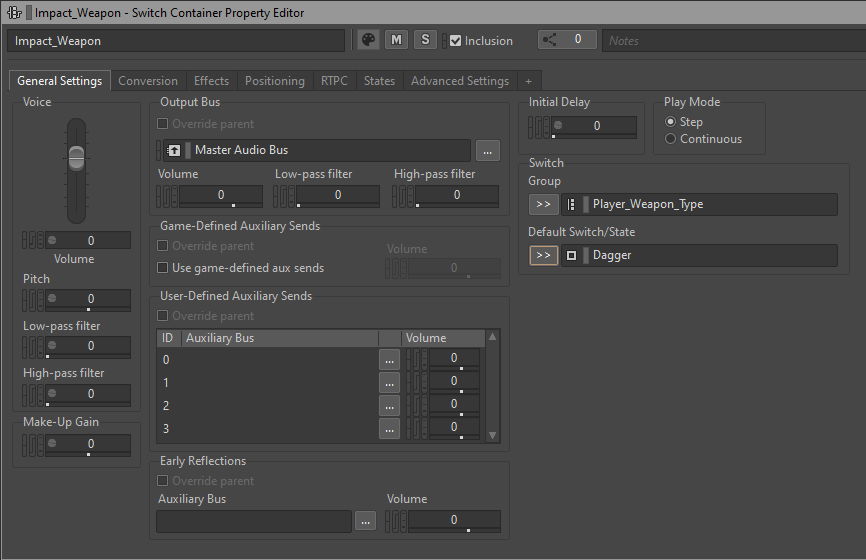Viewport: 866px width, 560px height.
Task: Click the Output Bus Low-pass filter field
Action: tap(338, 195)
